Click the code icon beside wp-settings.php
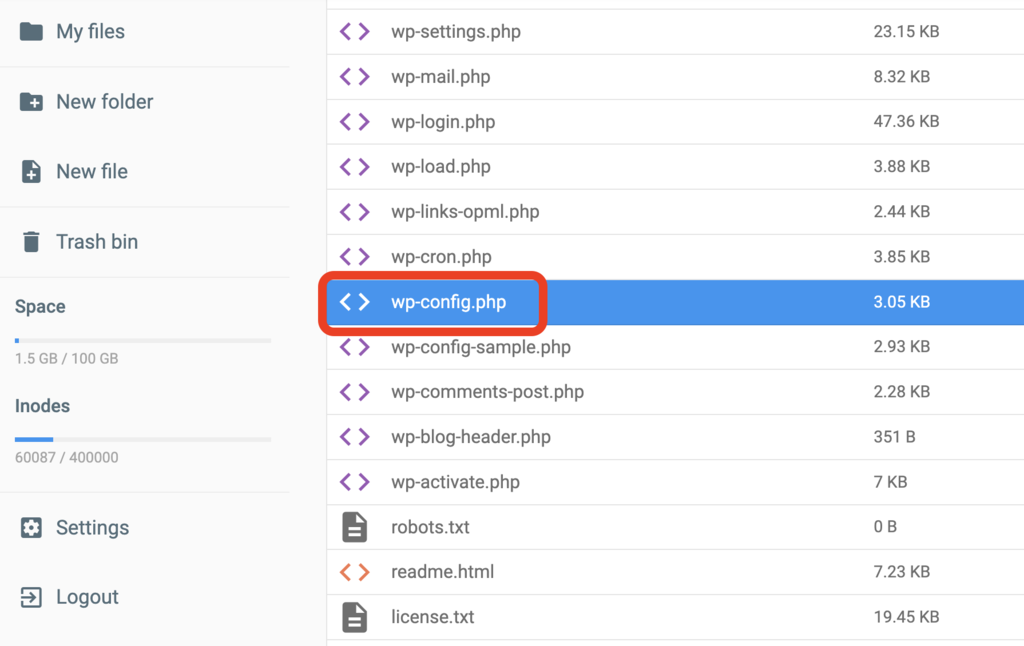The width and height of the screenshot is (1024, 646). 354,31
